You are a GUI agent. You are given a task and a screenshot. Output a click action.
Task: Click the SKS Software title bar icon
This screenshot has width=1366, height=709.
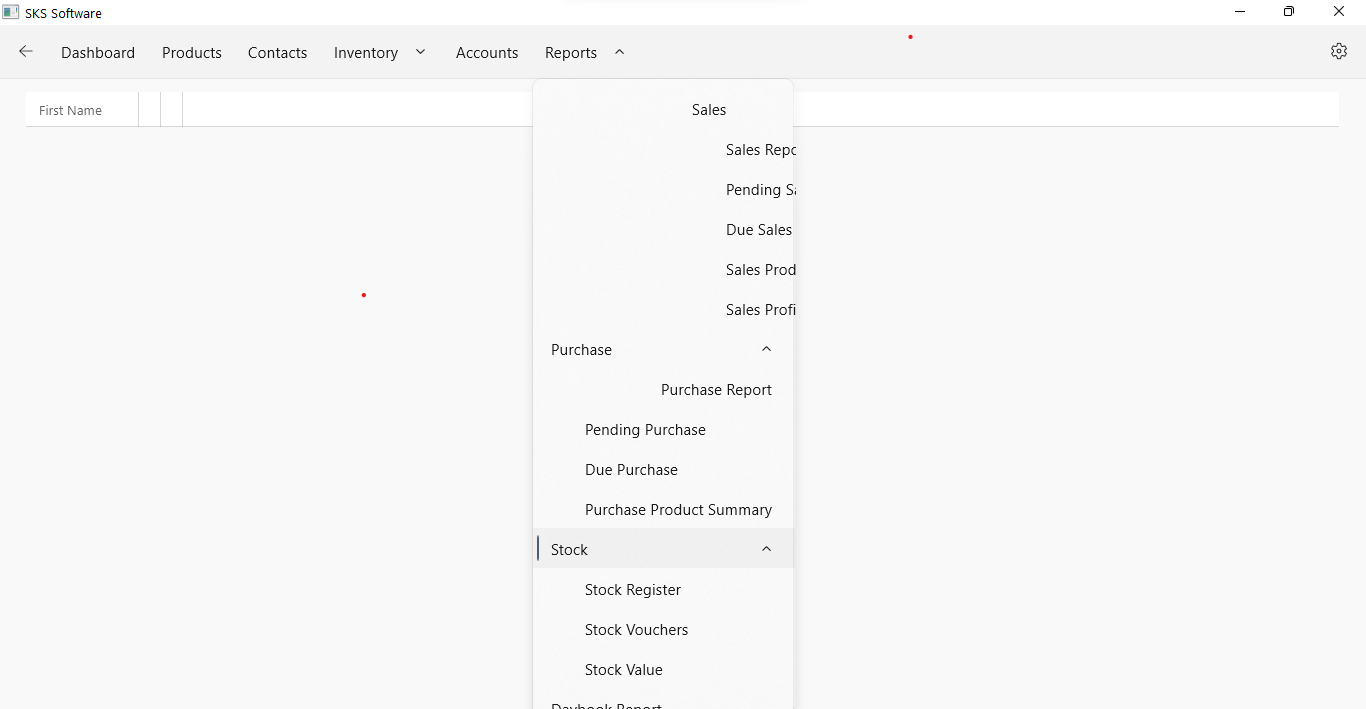(x=10, y=12)
